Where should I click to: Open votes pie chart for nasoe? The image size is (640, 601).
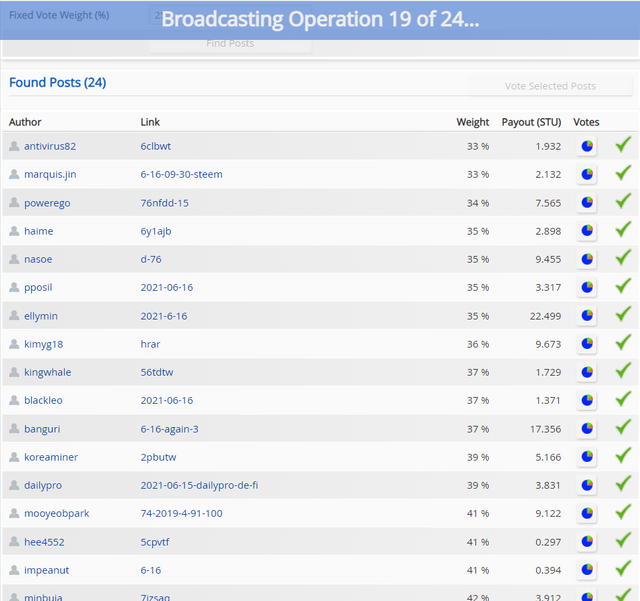[587, 259]
